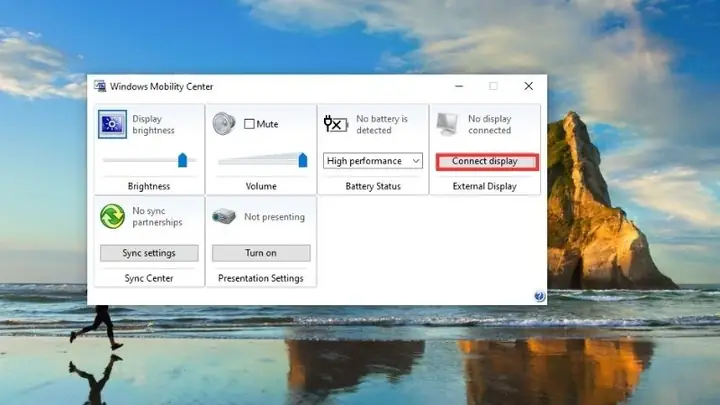The height and width of the screenshot is (405, 720).
Task: Click the 'External Display' tile label
Action: 484,186
